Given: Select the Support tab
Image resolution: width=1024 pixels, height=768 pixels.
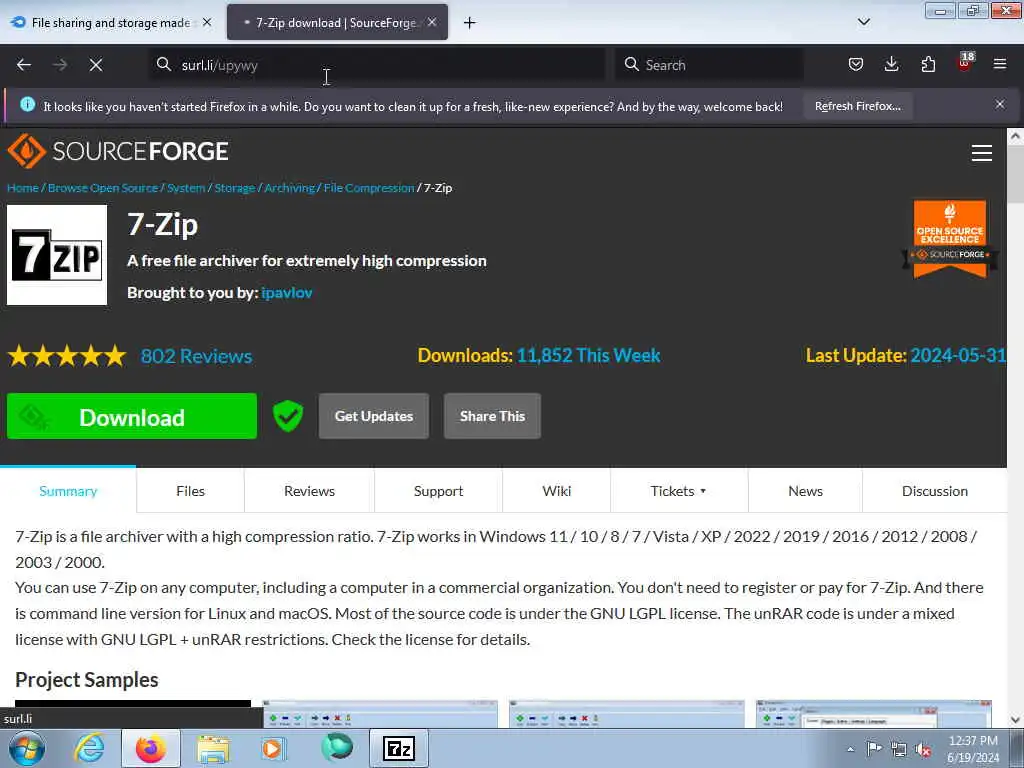Looking at the screenshot, I should [438, 491].
